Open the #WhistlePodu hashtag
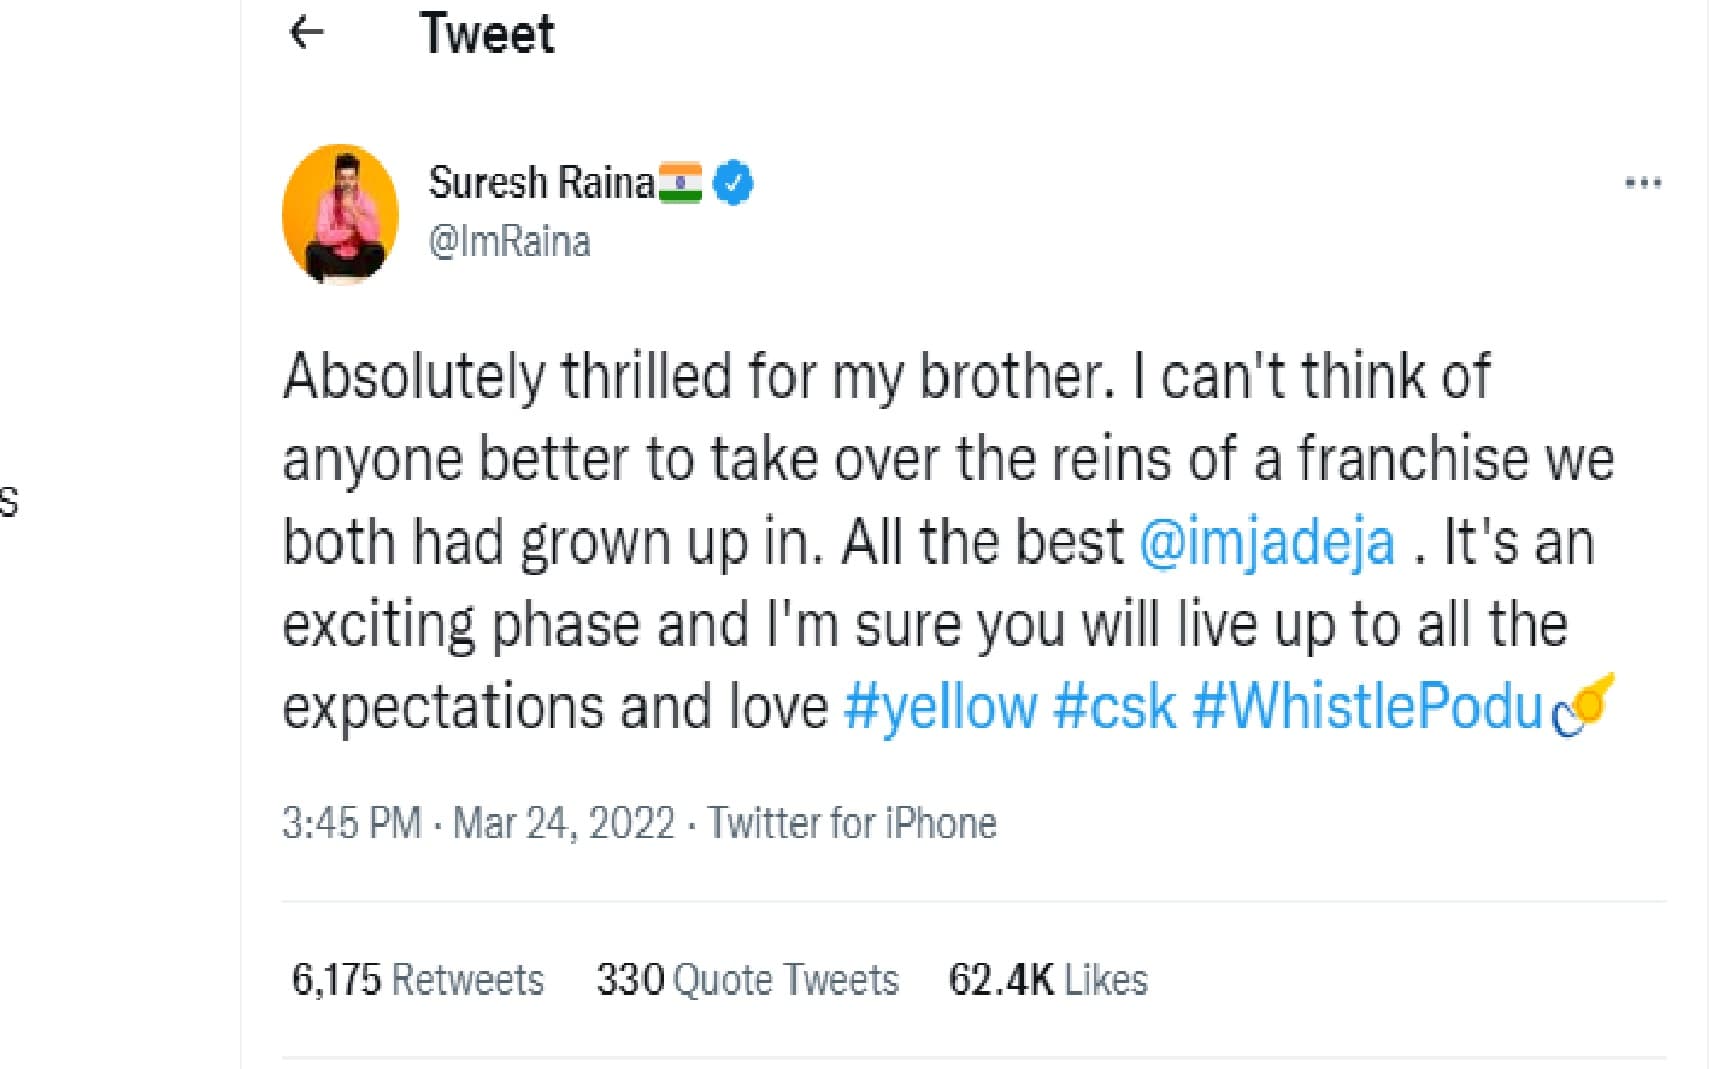The height and width of the screenshot is (1069, 1725). pos(1368,707)
